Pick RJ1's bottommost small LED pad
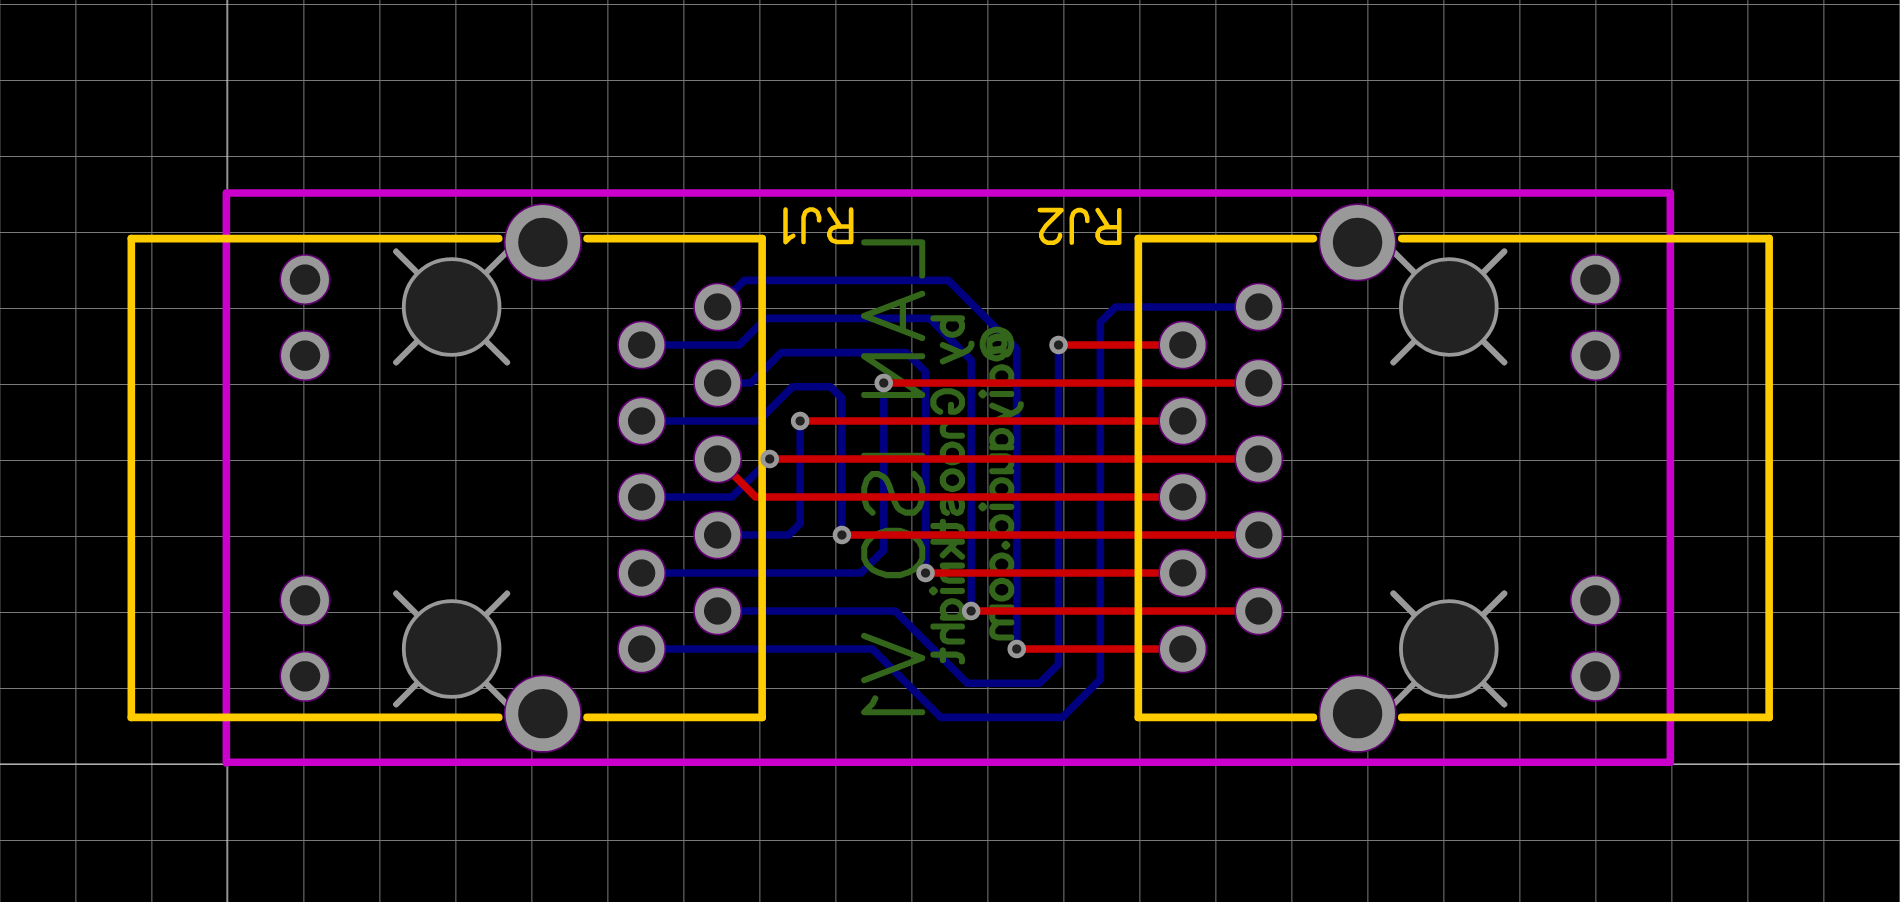 [305, 677]
